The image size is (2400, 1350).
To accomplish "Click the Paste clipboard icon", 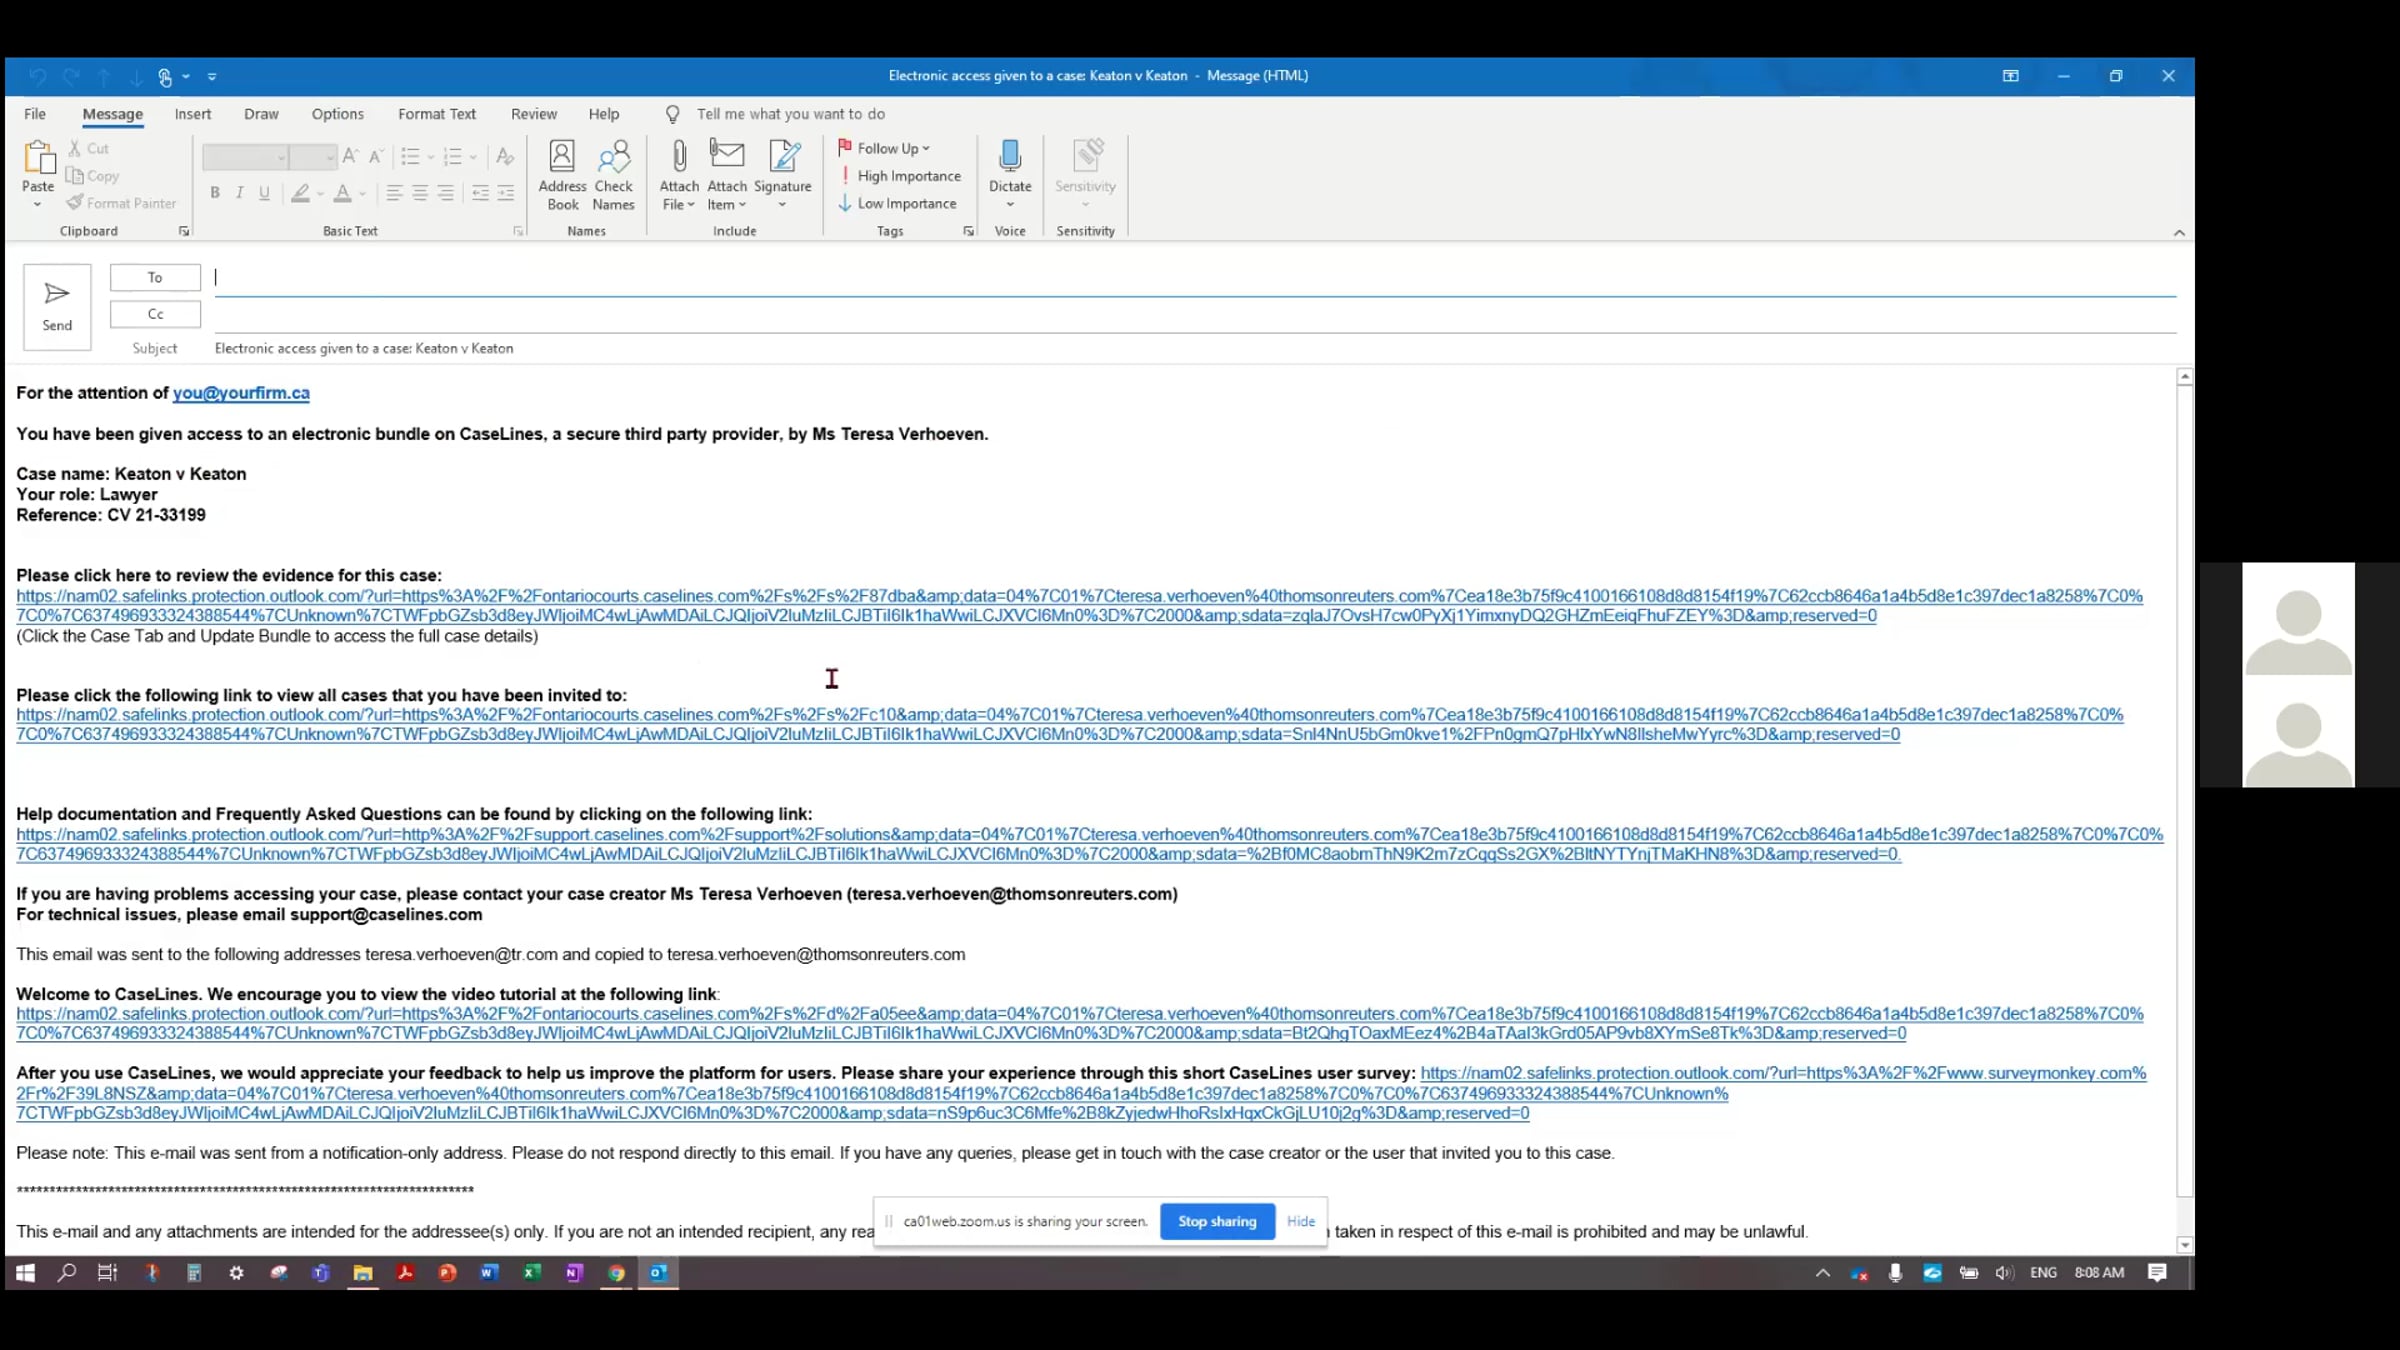I will point(38,158).
